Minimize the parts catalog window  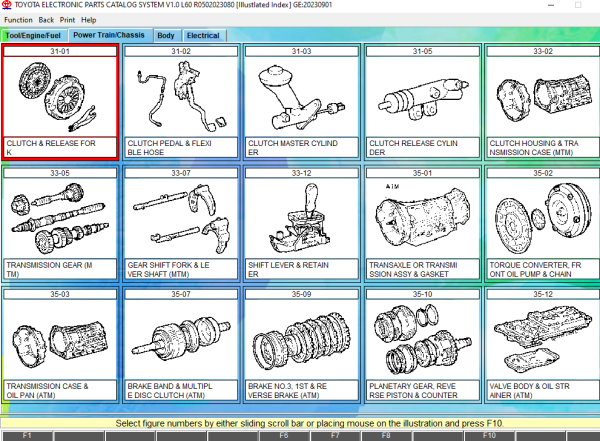tap(551, 5)
